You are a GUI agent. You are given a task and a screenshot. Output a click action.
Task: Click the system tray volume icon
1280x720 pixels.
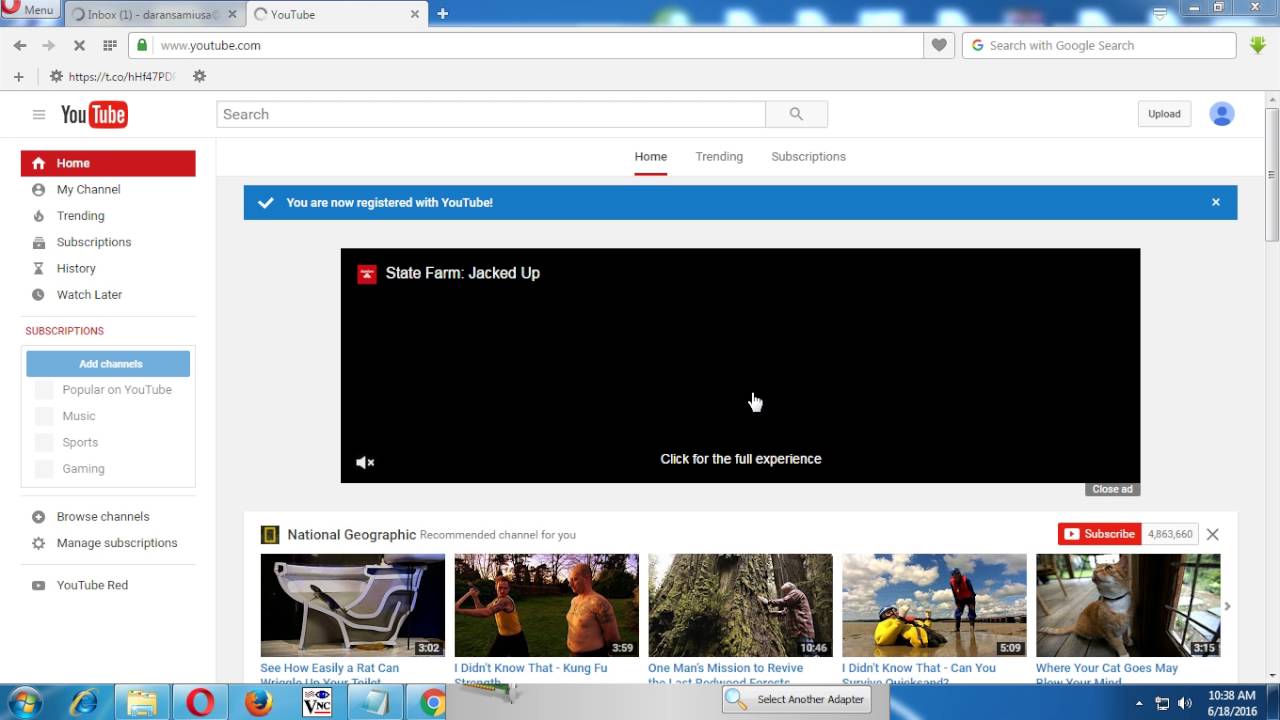coord(1185,703)
